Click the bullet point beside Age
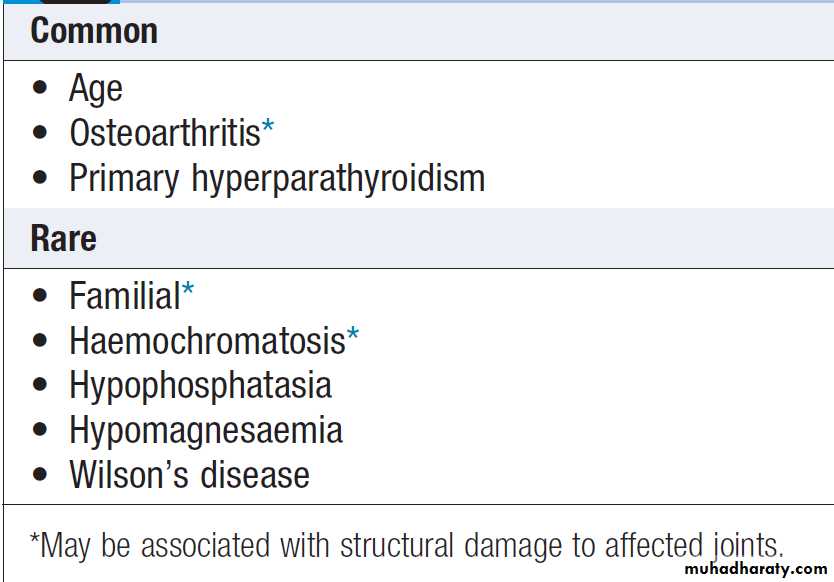 (x=40, y=88)
